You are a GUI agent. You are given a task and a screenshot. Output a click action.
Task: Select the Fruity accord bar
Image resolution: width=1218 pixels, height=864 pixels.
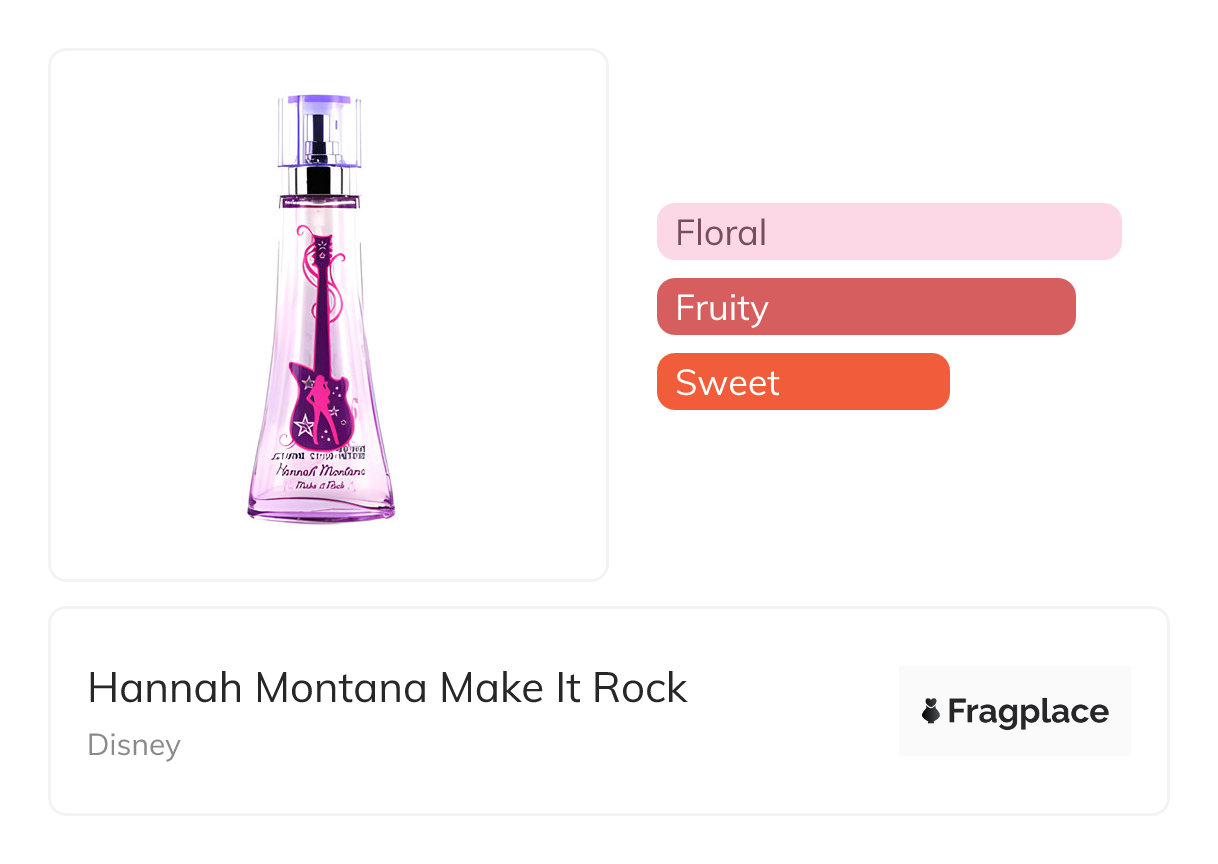coord(865,307)
